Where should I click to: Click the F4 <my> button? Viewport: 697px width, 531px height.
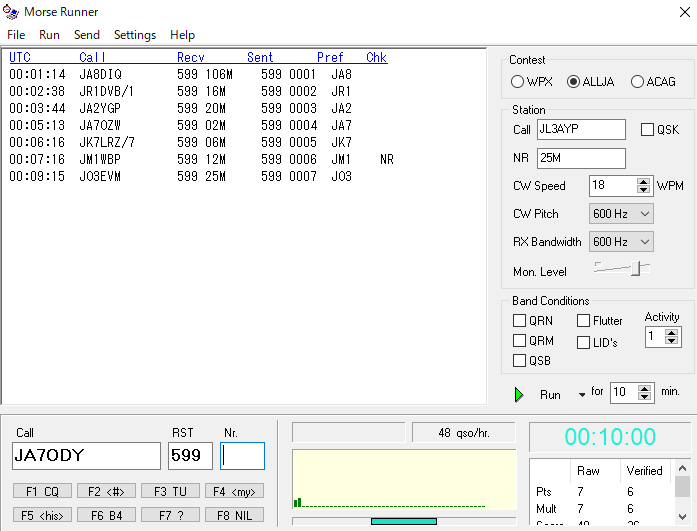click(234, 491)
